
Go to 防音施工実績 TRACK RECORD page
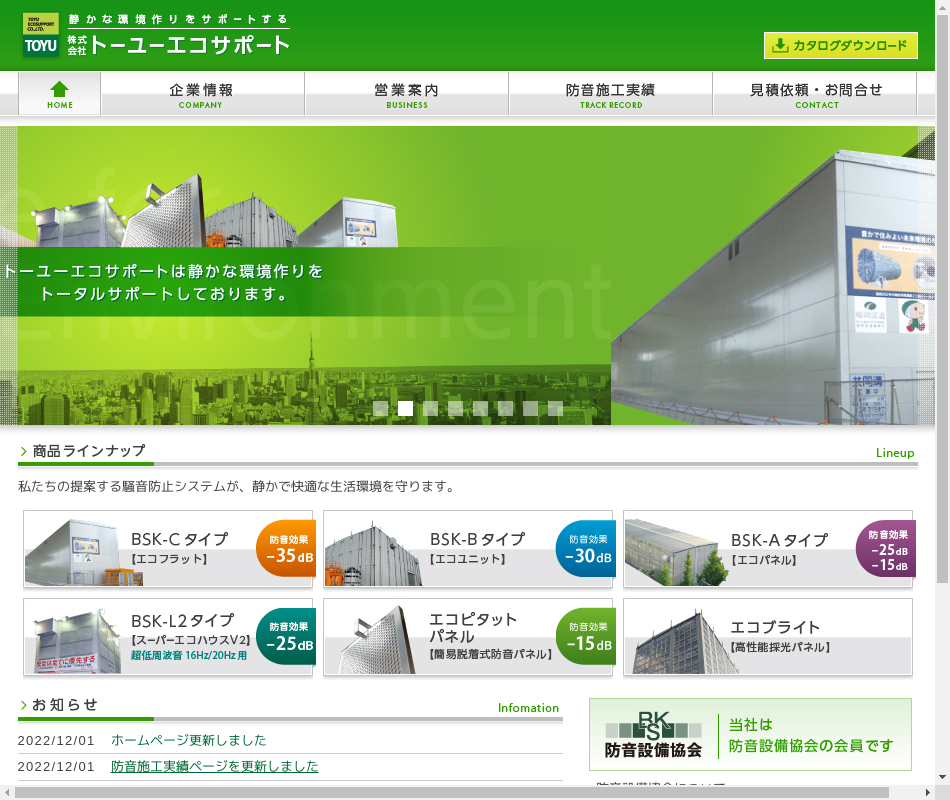pos(610,94)
